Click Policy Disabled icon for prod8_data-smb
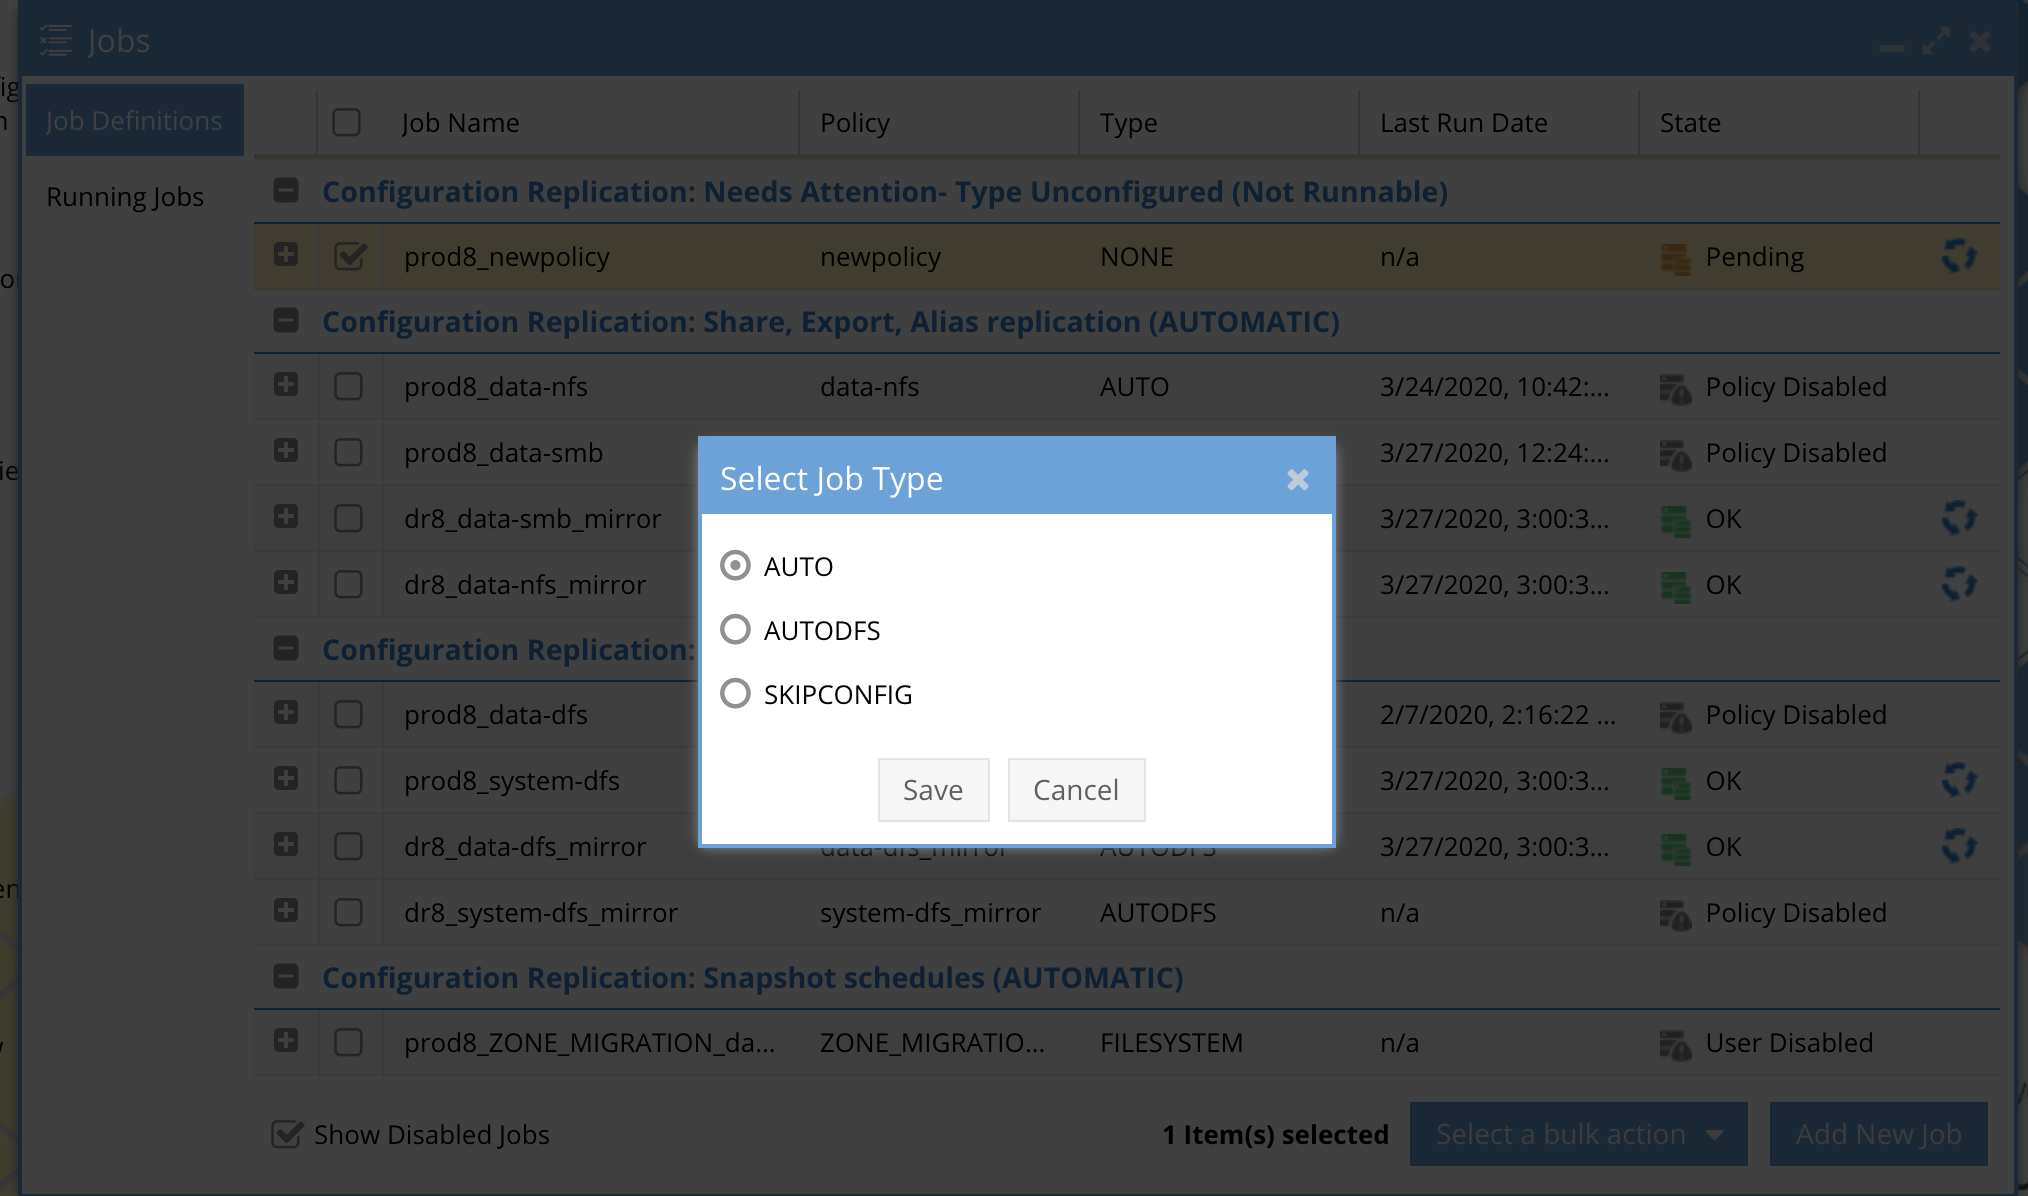 coord(1675,454)
